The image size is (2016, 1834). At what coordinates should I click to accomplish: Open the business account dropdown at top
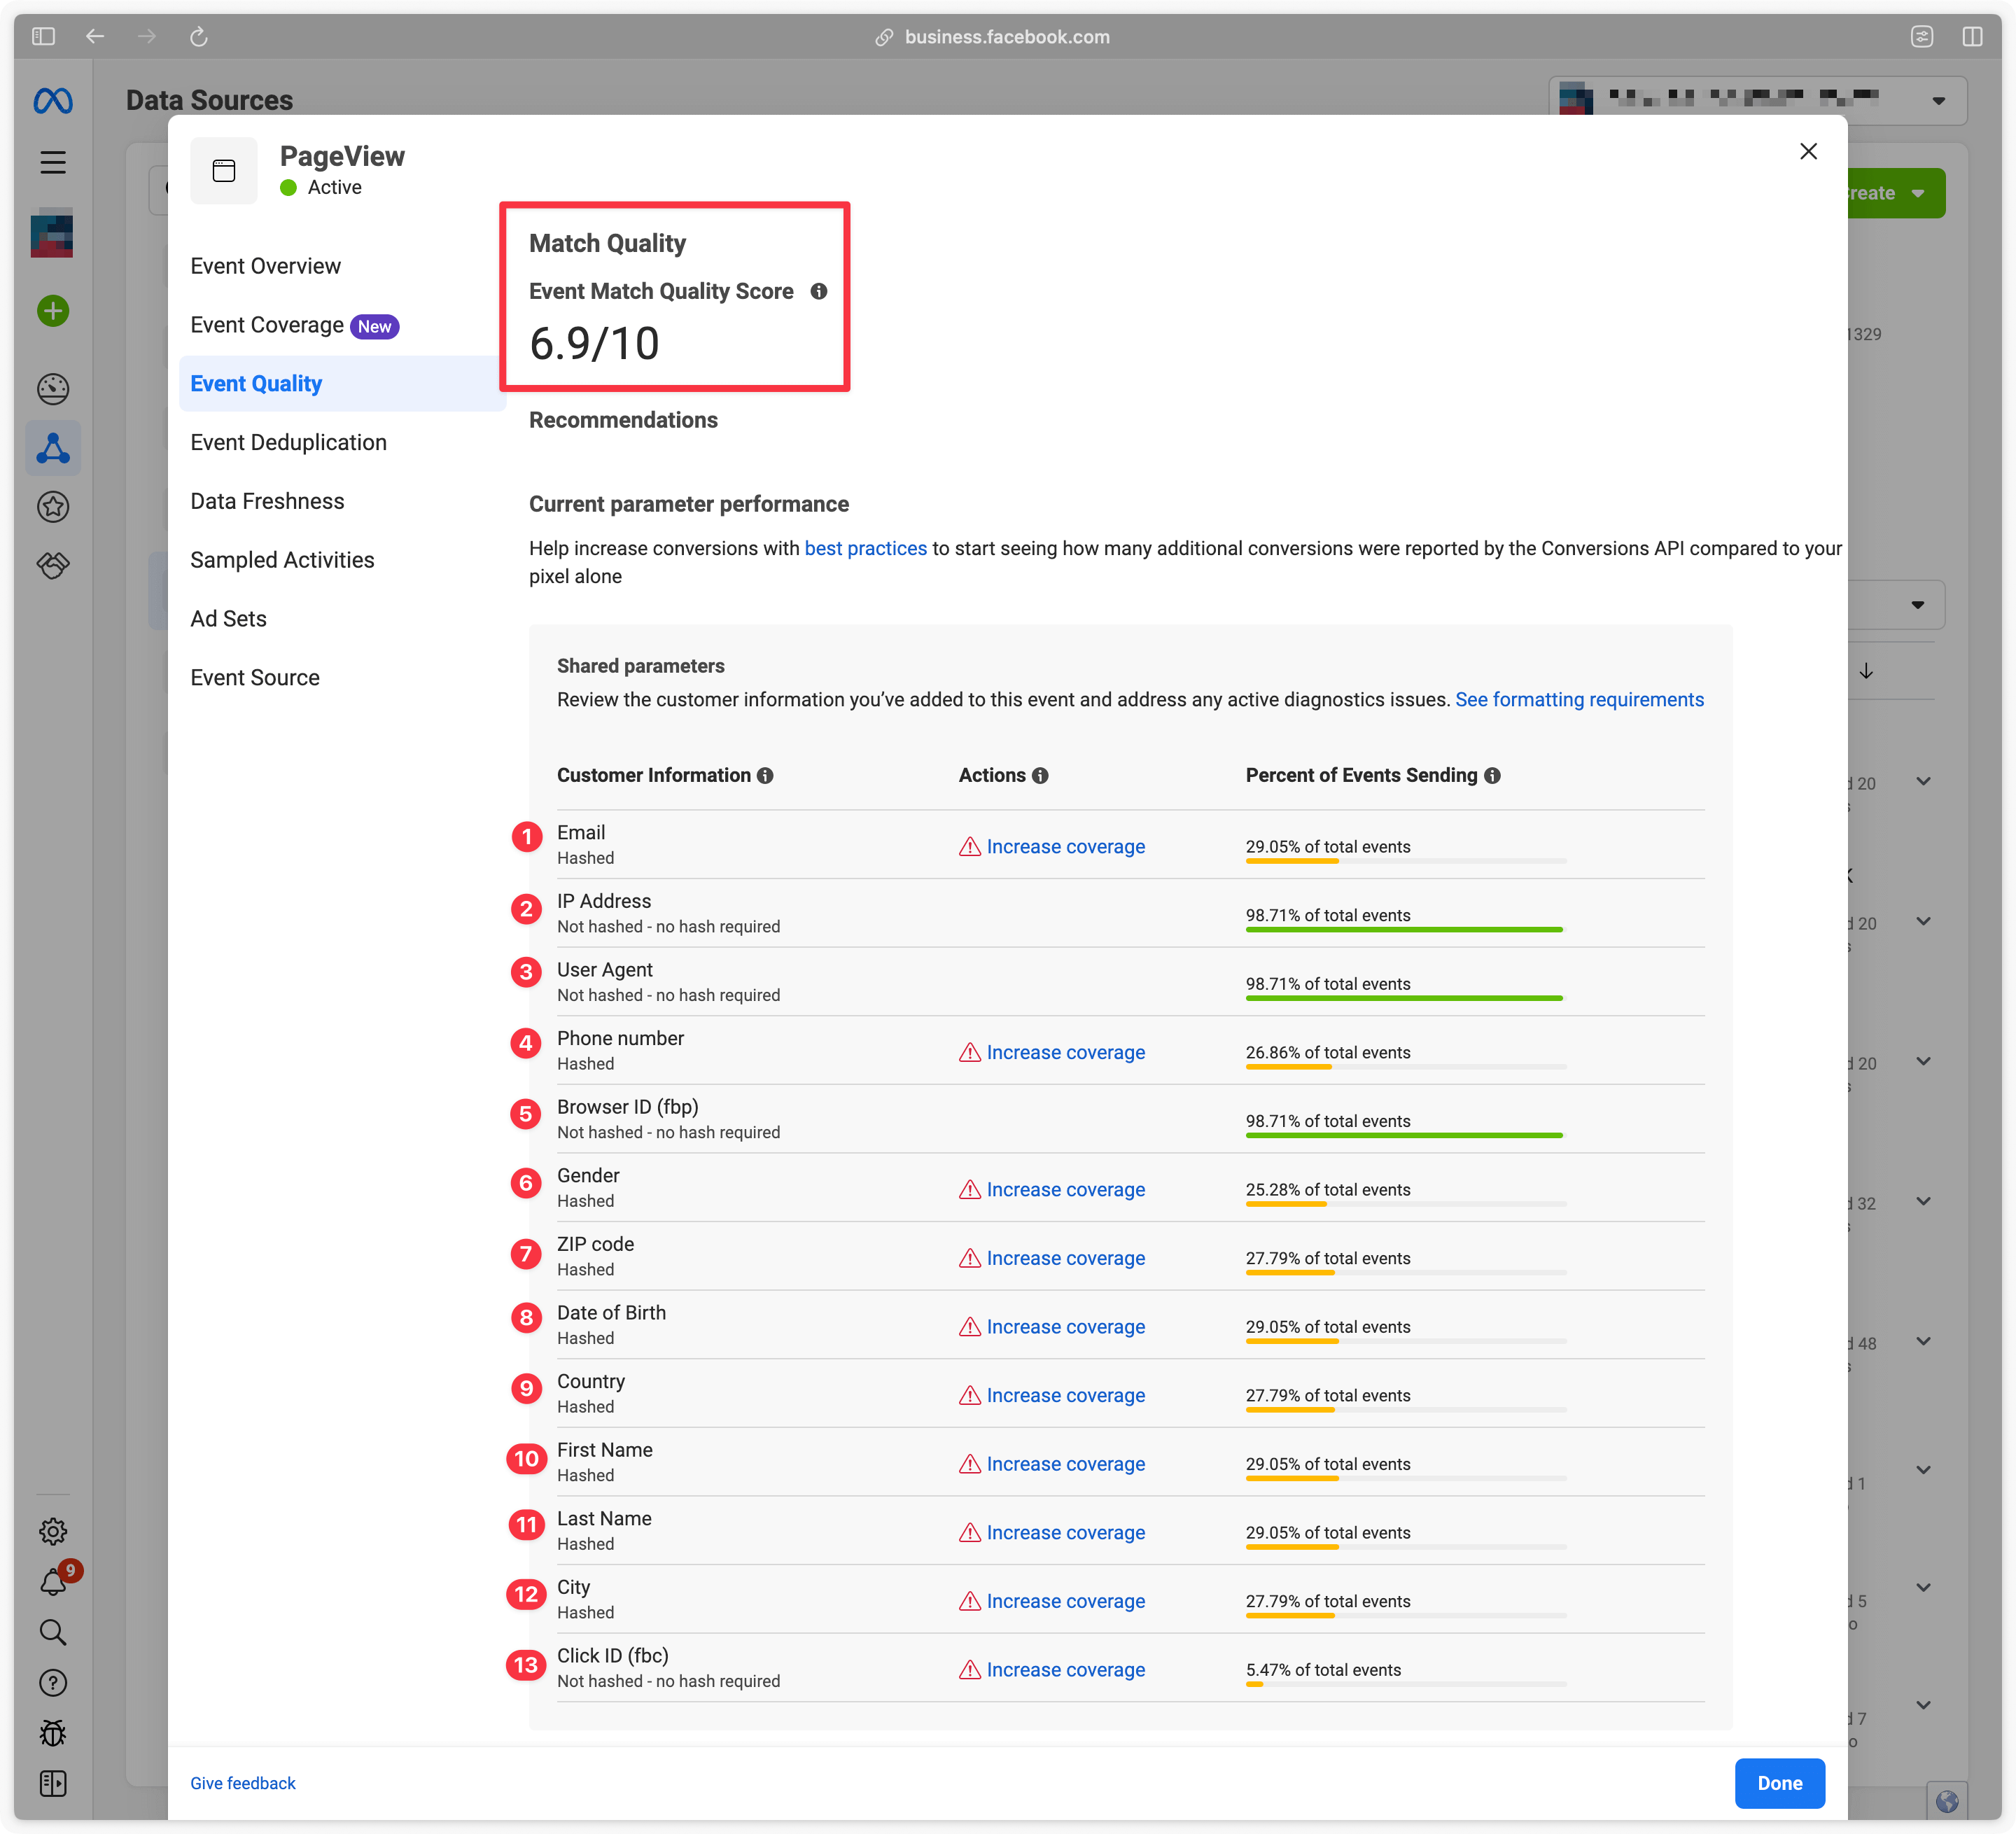pyautogui.click(x=1758, y=100)
